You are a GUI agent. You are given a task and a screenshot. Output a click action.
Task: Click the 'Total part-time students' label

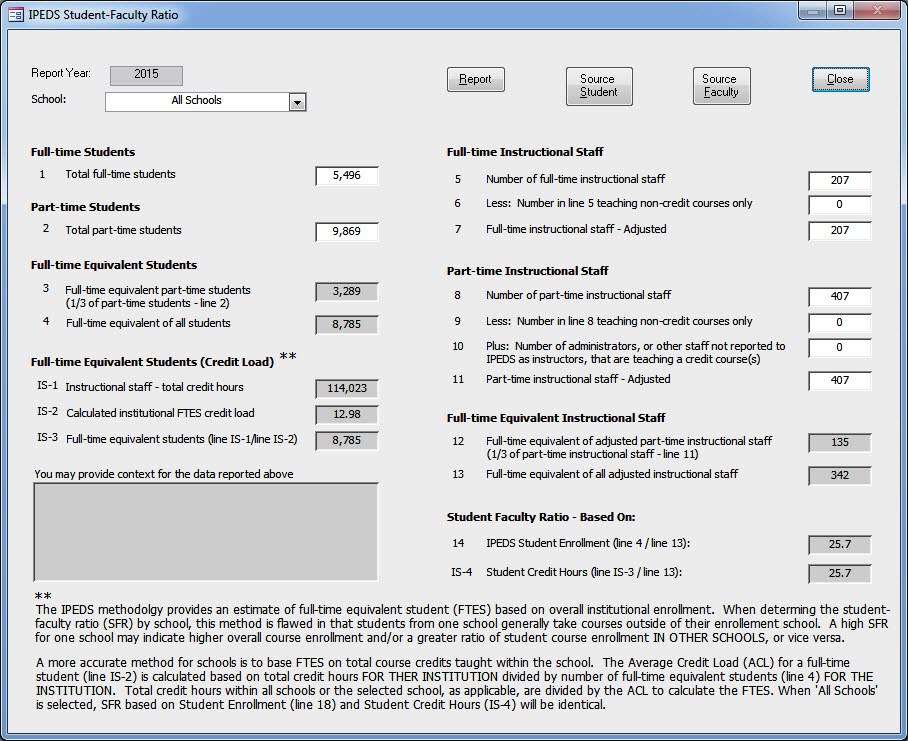pyautogui.click(x=123, y=230)
